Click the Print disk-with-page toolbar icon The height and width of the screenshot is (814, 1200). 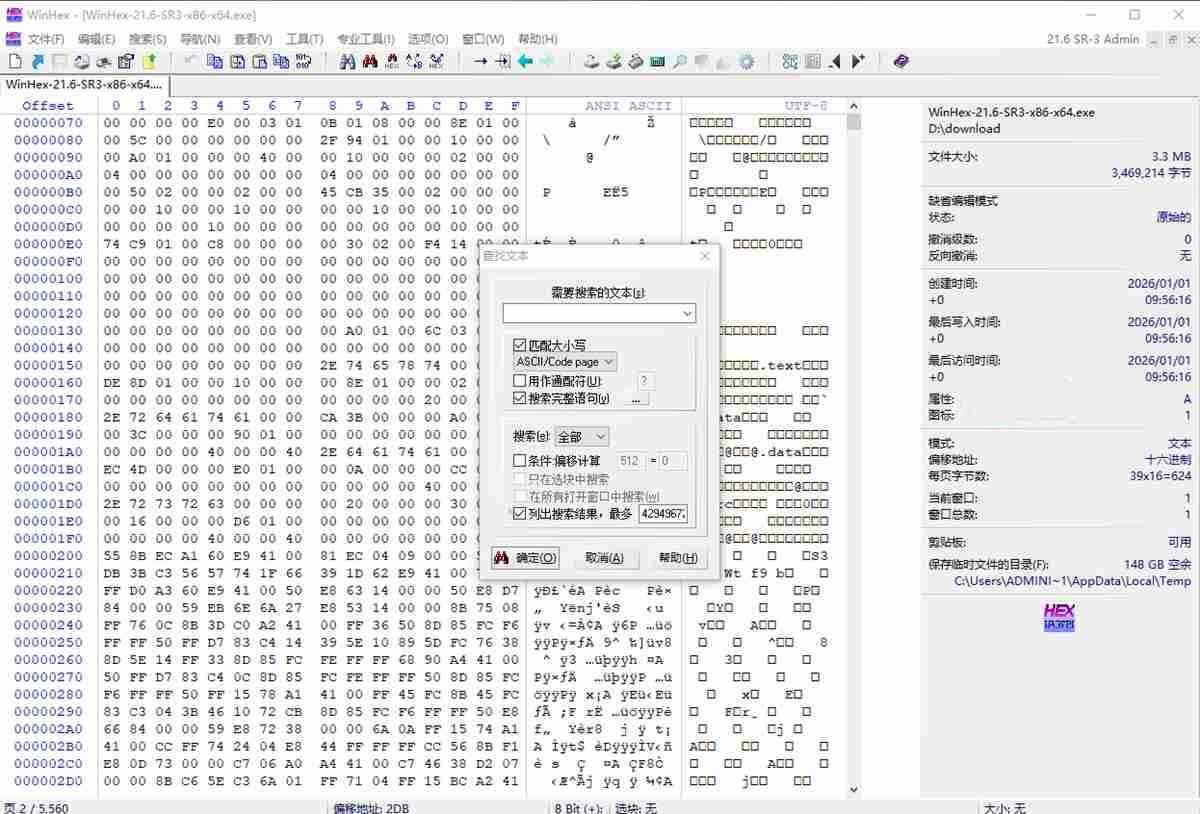coord(81,61)
